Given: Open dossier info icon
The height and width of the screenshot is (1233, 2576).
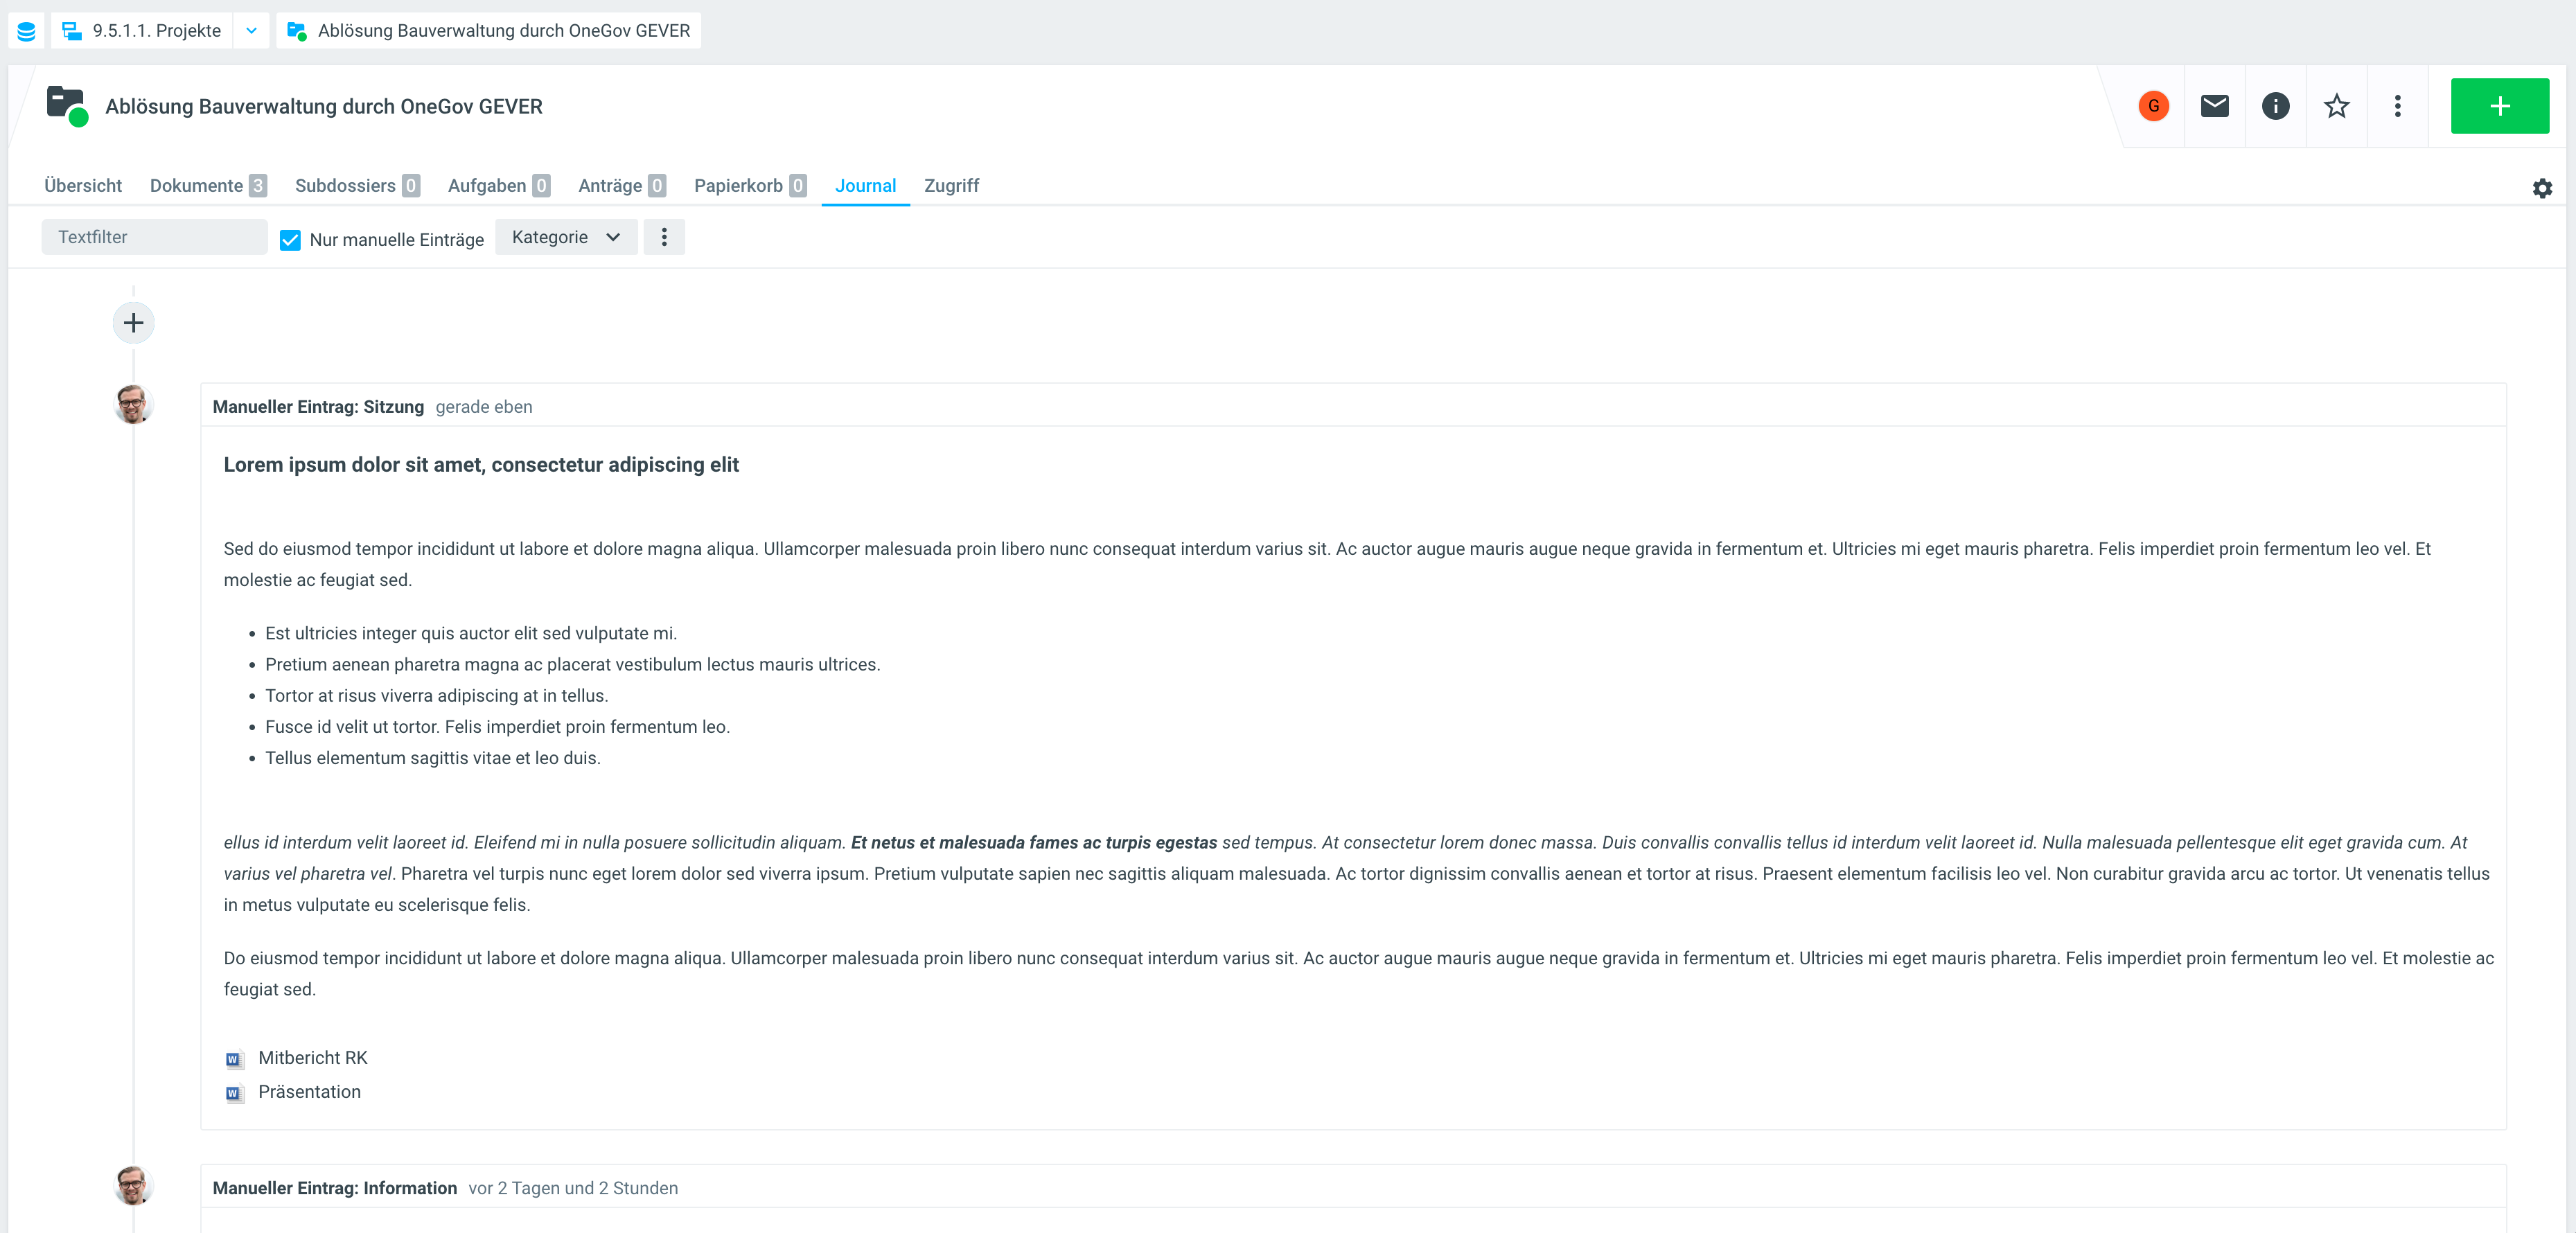Looking at the screenshot, I should (x=2275, y=106).
